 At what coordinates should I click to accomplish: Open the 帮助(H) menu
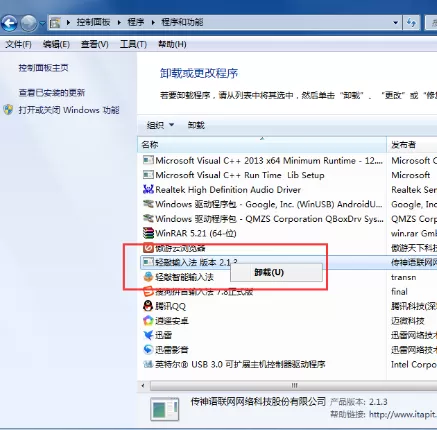point(172,44)
